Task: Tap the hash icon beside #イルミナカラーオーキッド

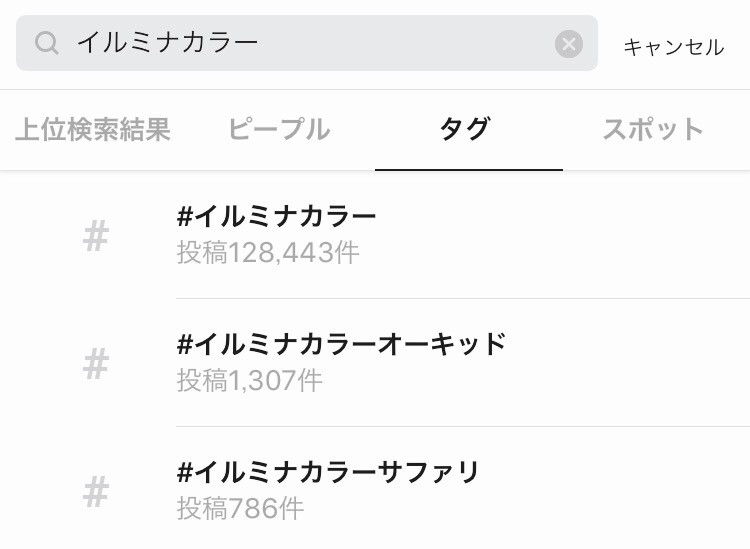Action: [x=95, y=365]
